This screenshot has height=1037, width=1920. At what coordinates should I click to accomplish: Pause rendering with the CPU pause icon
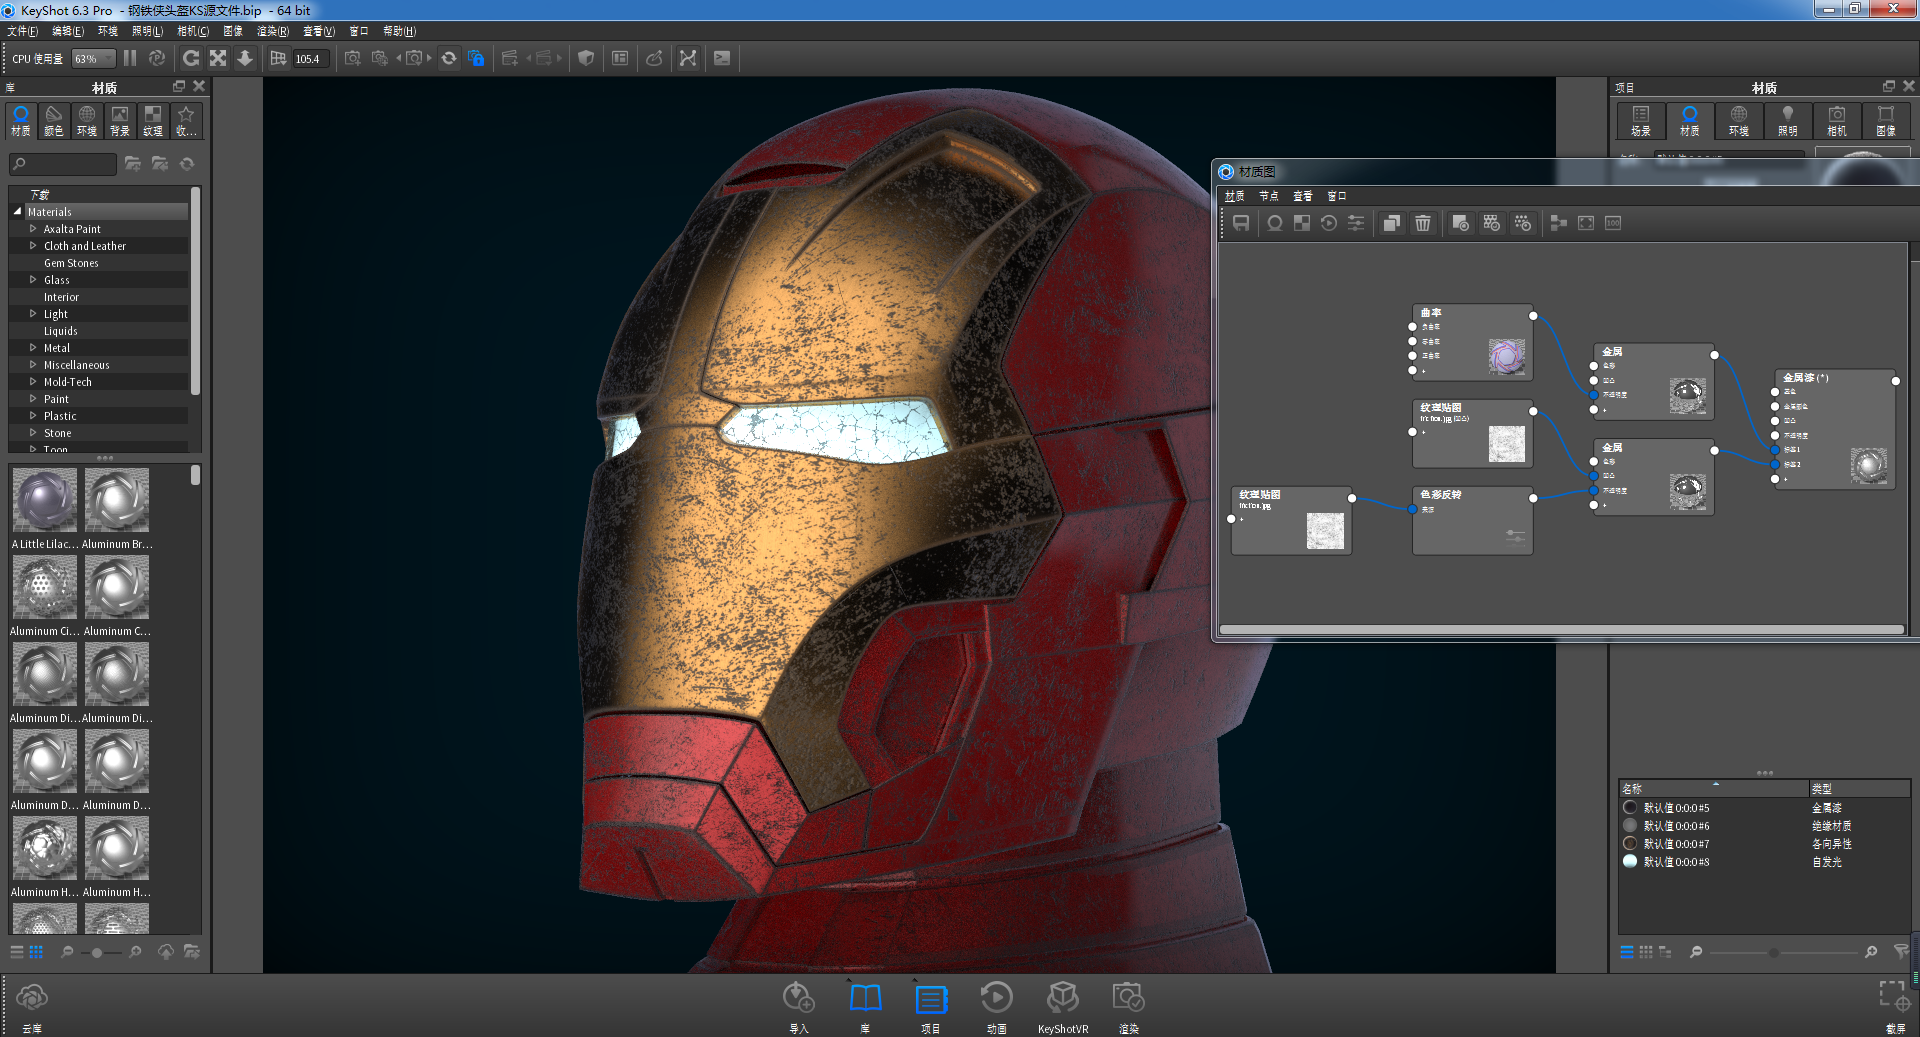130,58
